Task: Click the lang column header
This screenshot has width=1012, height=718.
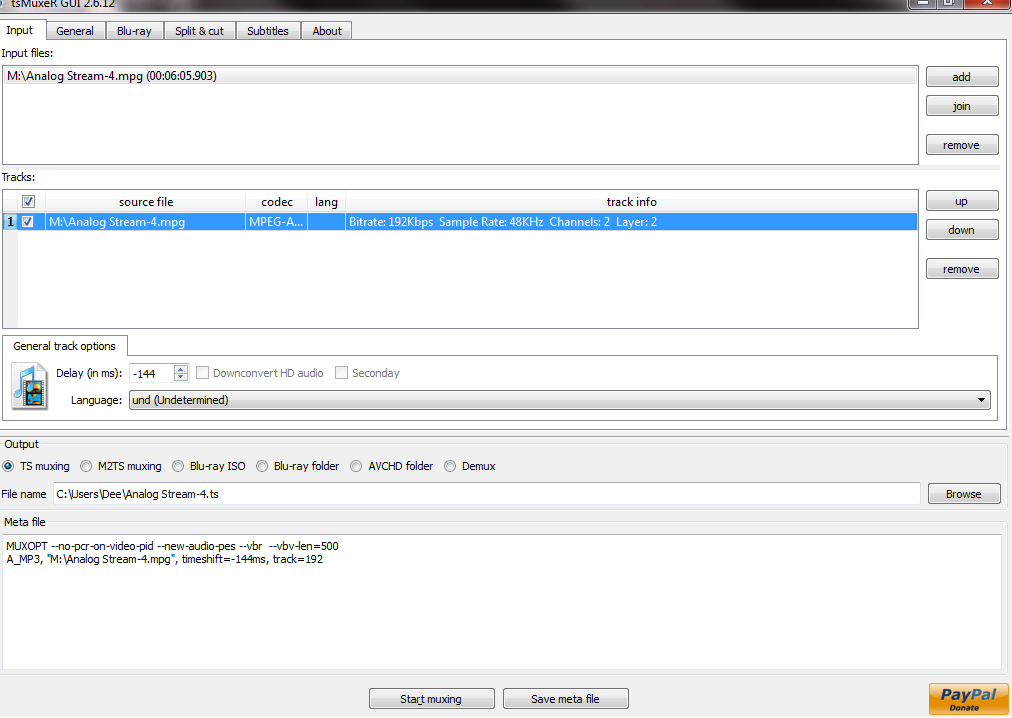Action: pos(327,201)
